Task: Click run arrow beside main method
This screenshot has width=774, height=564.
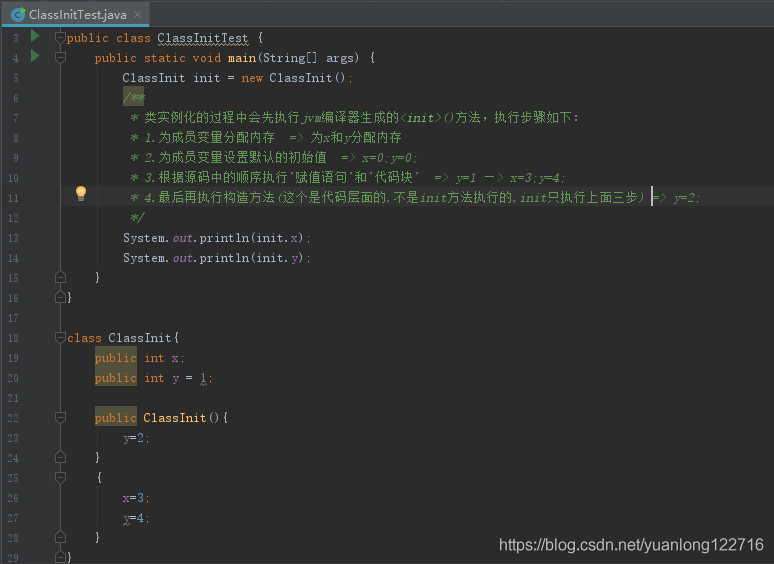Action: click(35, 57)
